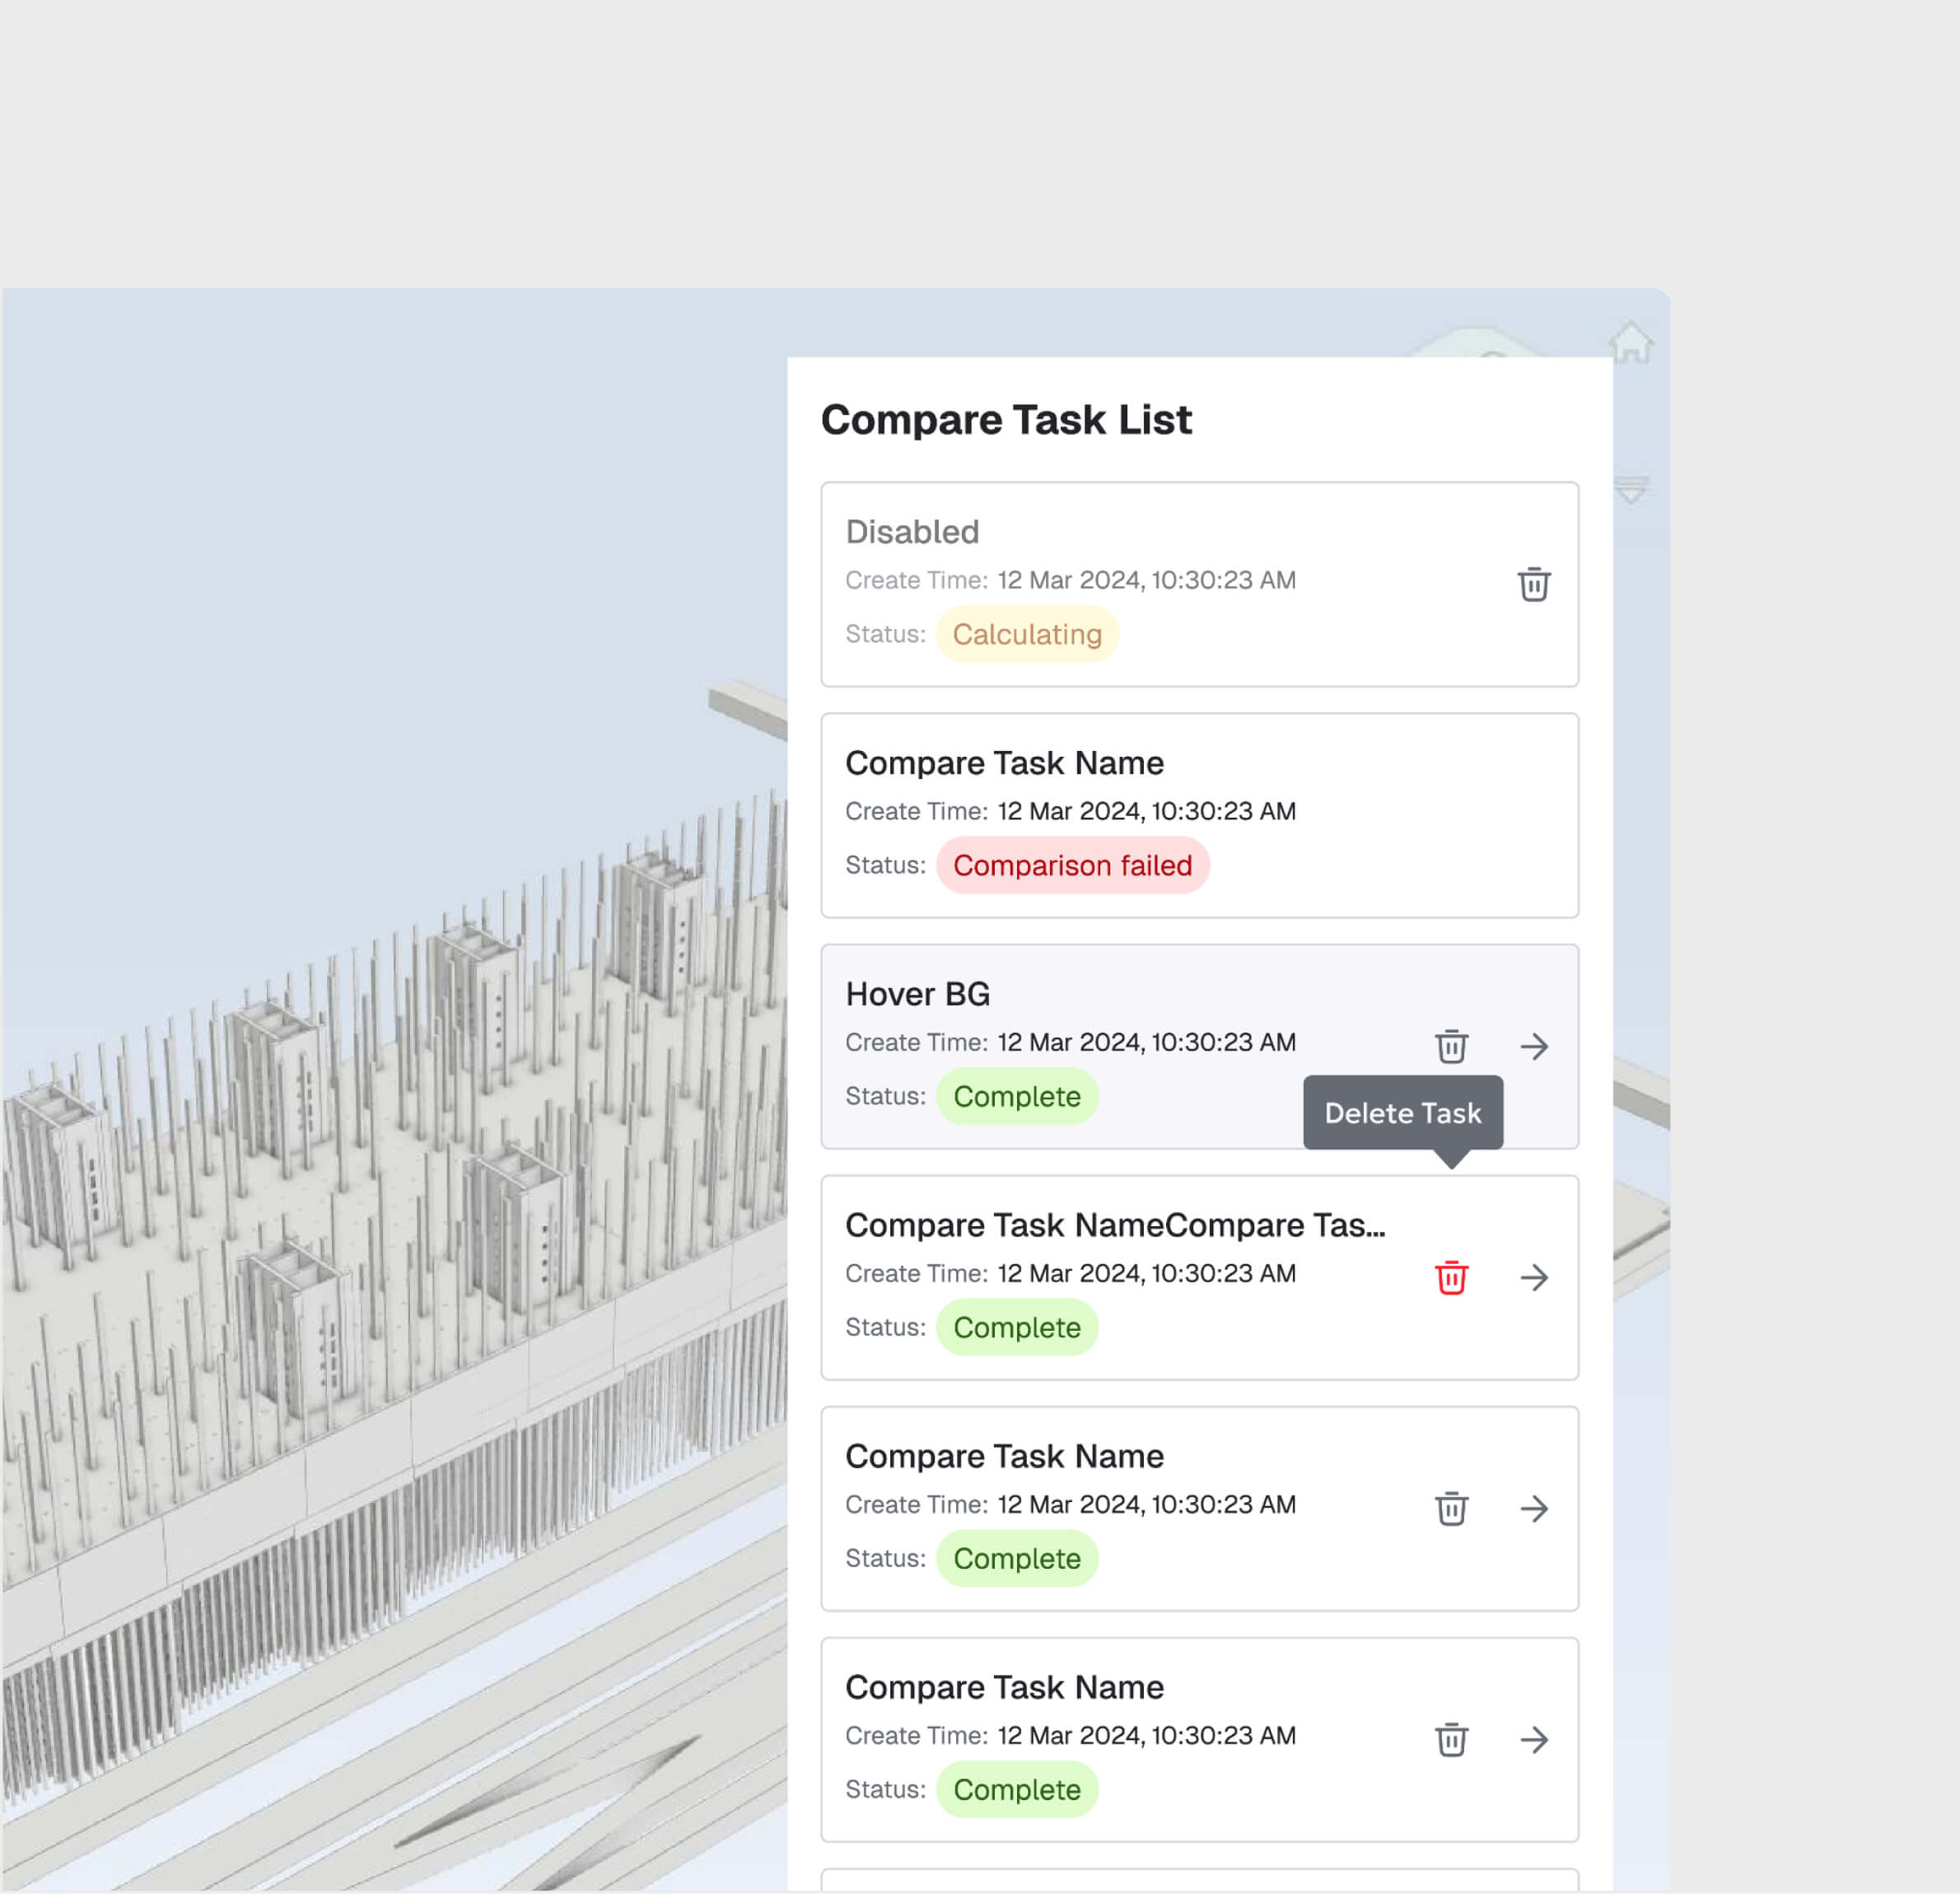The image size is (1960, 1894).
Task: Open Hover BG task with the arrow icon
Action: [1536, 1046]
